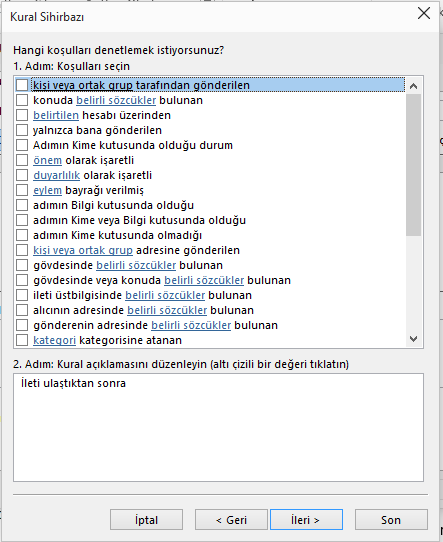Click scroll down arrow of conditions list
The height and width of the screenshot is (542, 443).
click(x=413, y=339)
